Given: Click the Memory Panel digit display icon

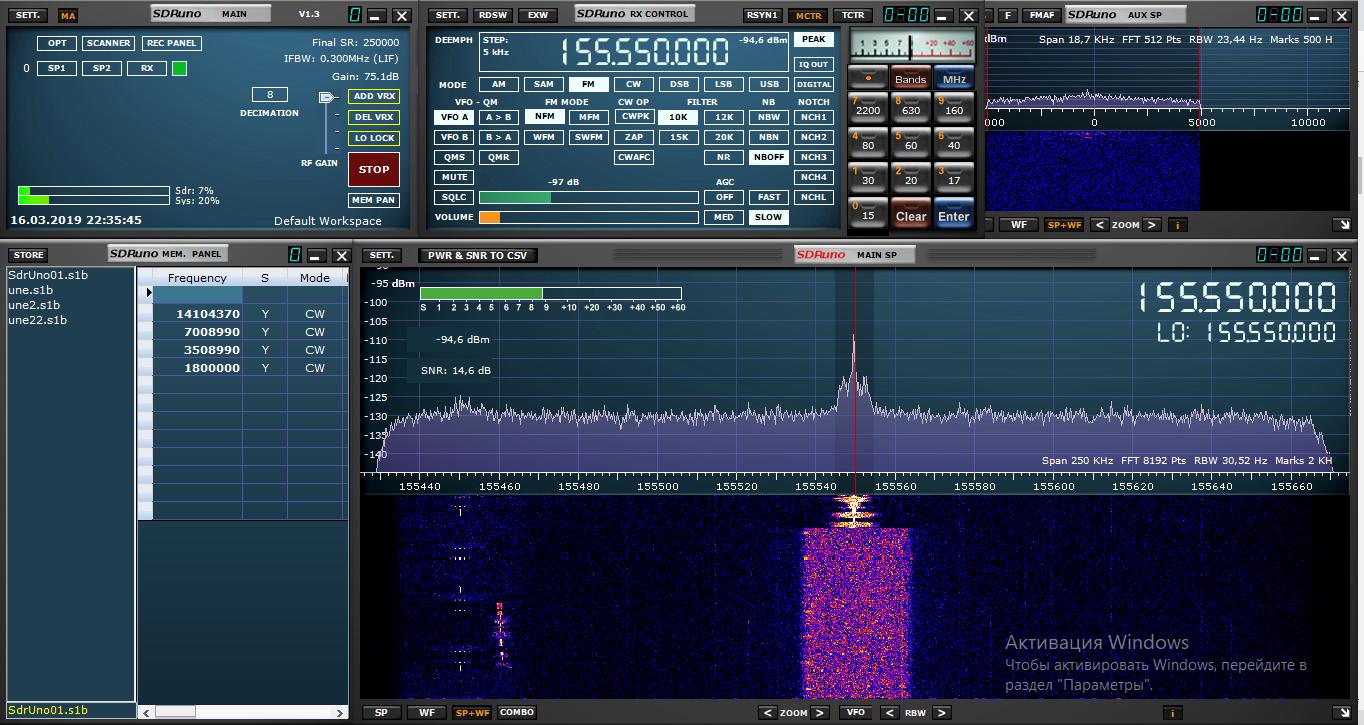Looking at the screenshot, I should 295,255.
